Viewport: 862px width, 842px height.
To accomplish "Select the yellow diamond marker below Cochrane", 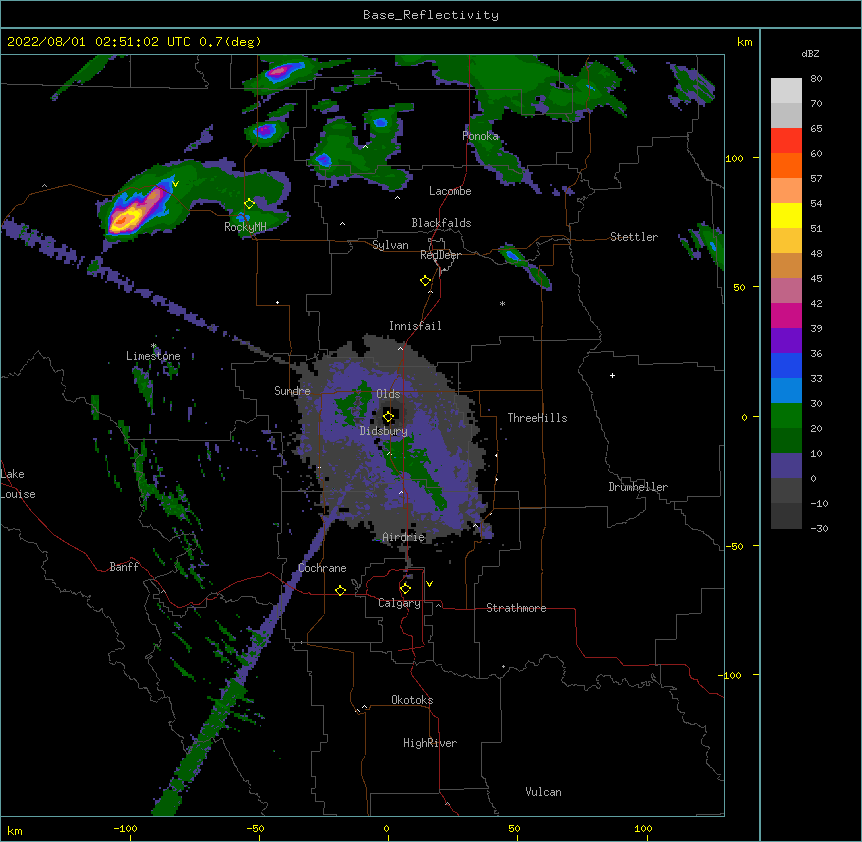I will (x=340, y=590).
